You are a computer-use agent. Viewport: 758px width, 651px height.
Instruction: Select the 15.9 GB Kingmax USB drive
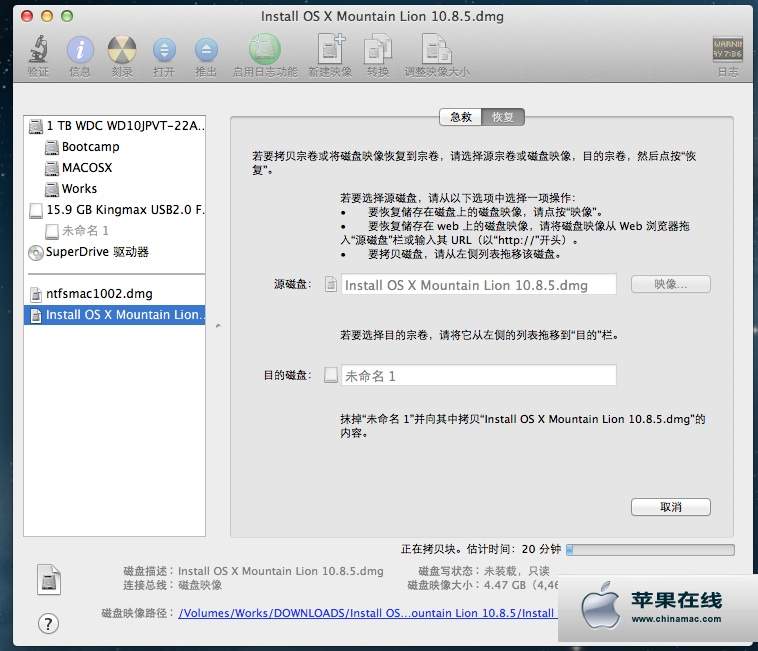115,210
